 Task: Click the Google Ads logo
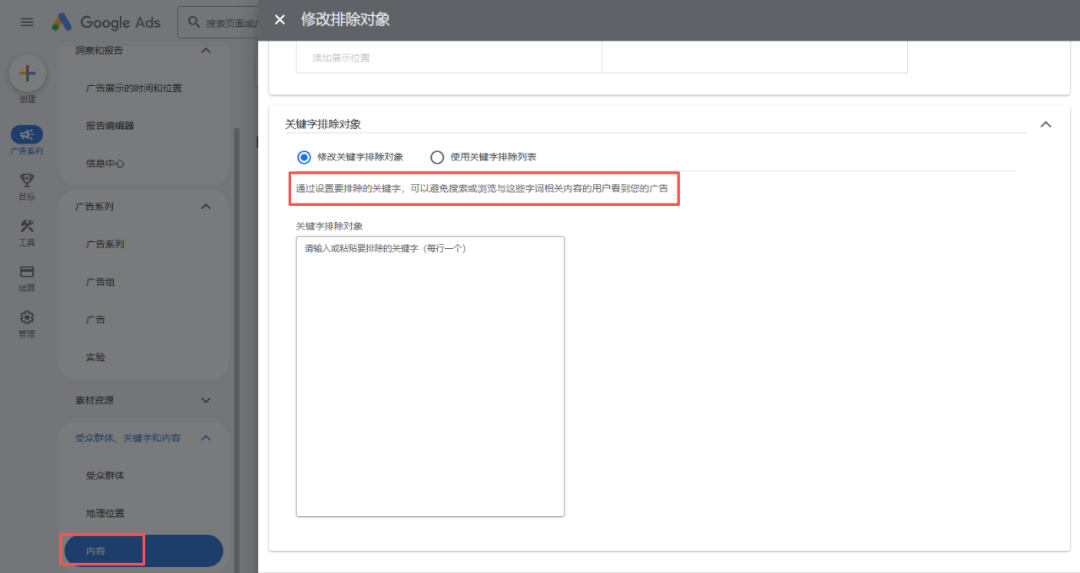[106, 22]
